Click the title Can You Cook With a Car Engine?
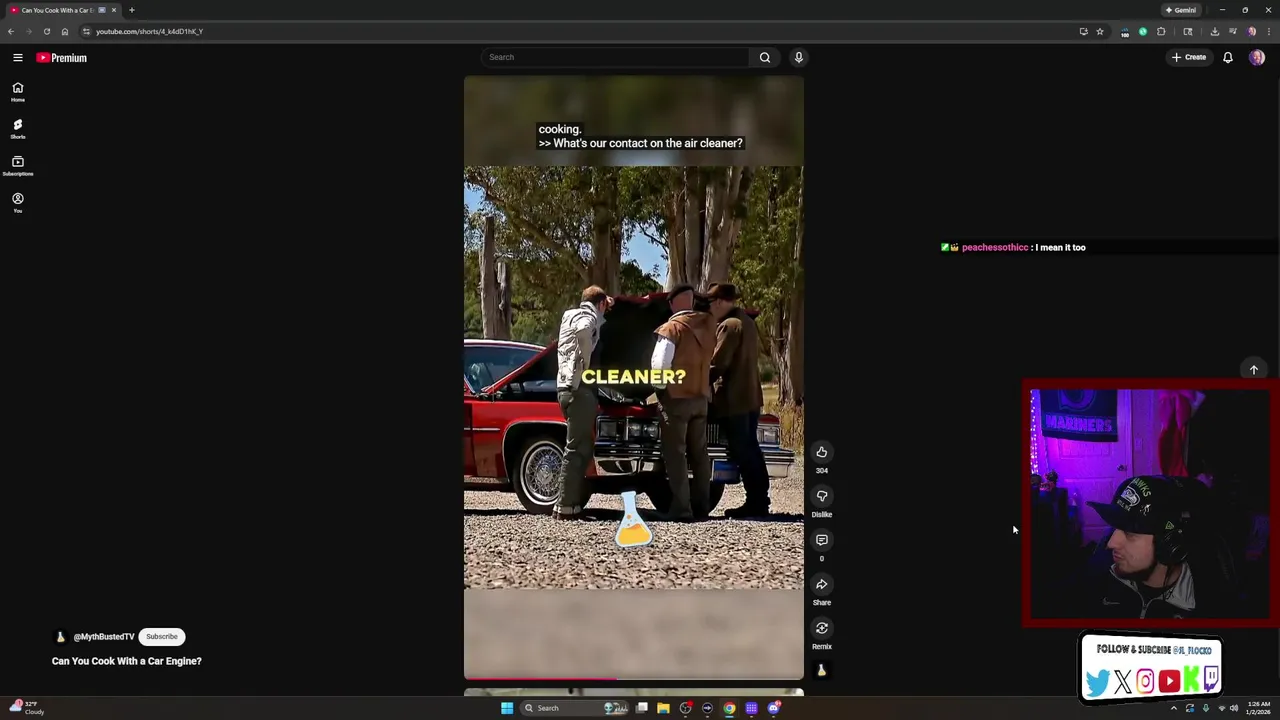The width and height of the screenshot is (1280, 720). pyautogui.click(x=127, y=661)
